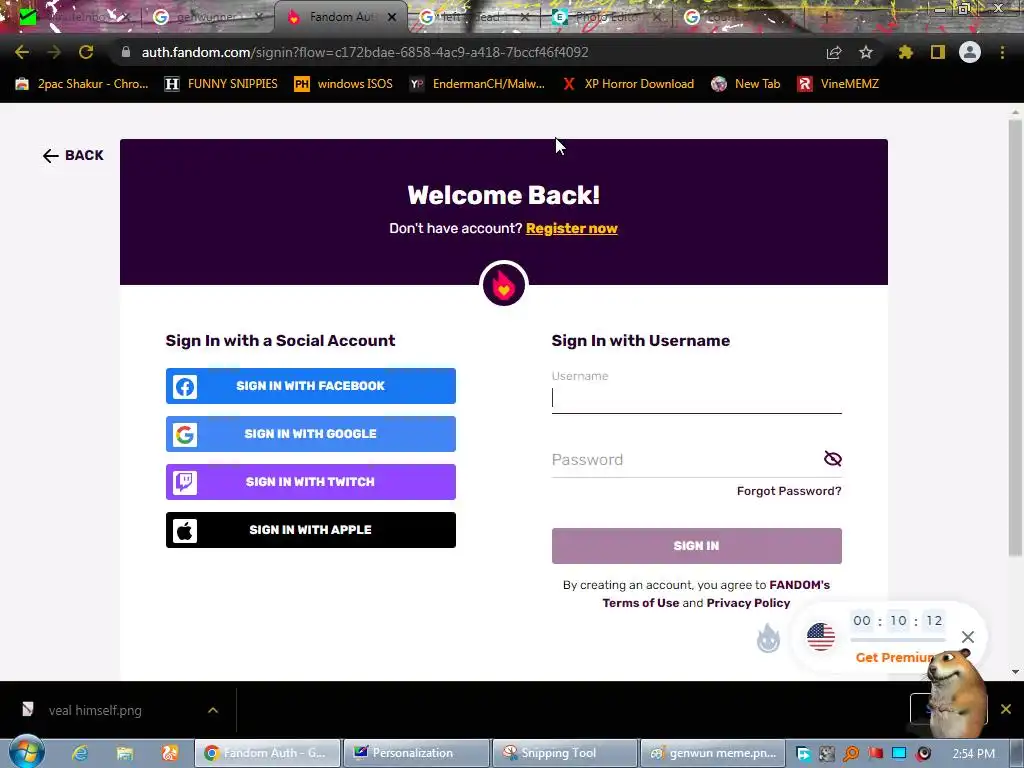Share this page via the share icon
1024x768 pixels.
tap(833, 53)
